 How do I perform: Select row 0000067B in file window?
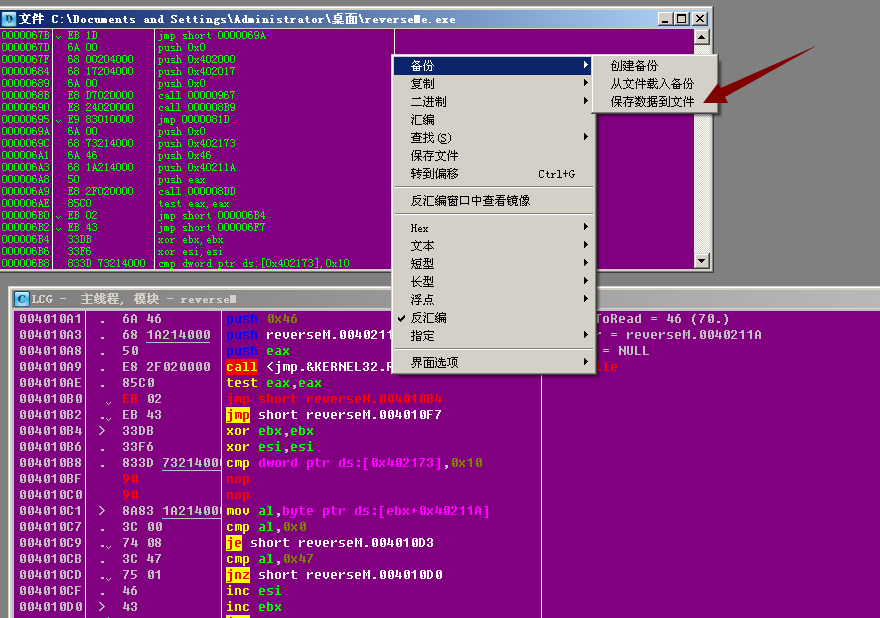coord(196,35)
